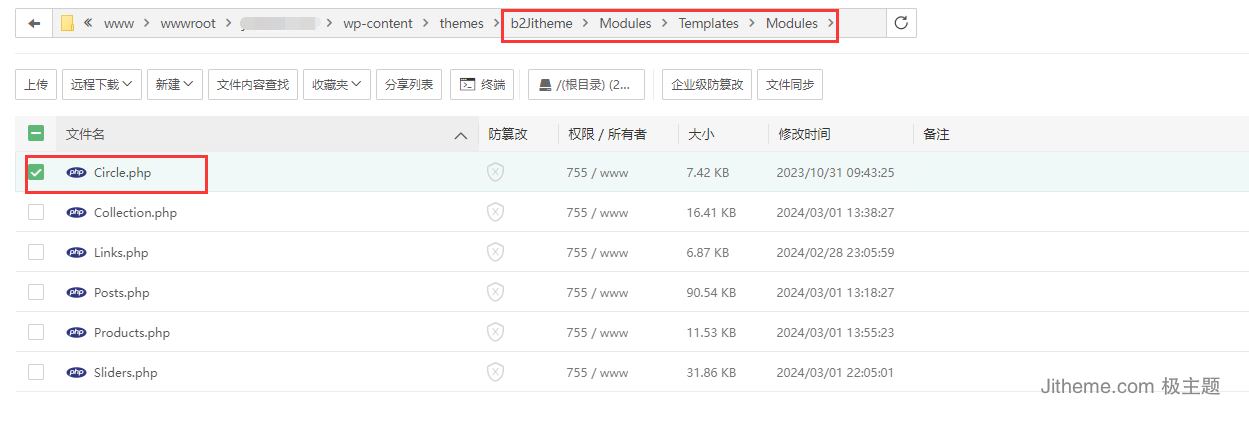Image resolution: width=1249 pixels, height=423 pixels.
Task: Click the PHP file icon beside Sliders.php
Action: click(x=76, y=373)
